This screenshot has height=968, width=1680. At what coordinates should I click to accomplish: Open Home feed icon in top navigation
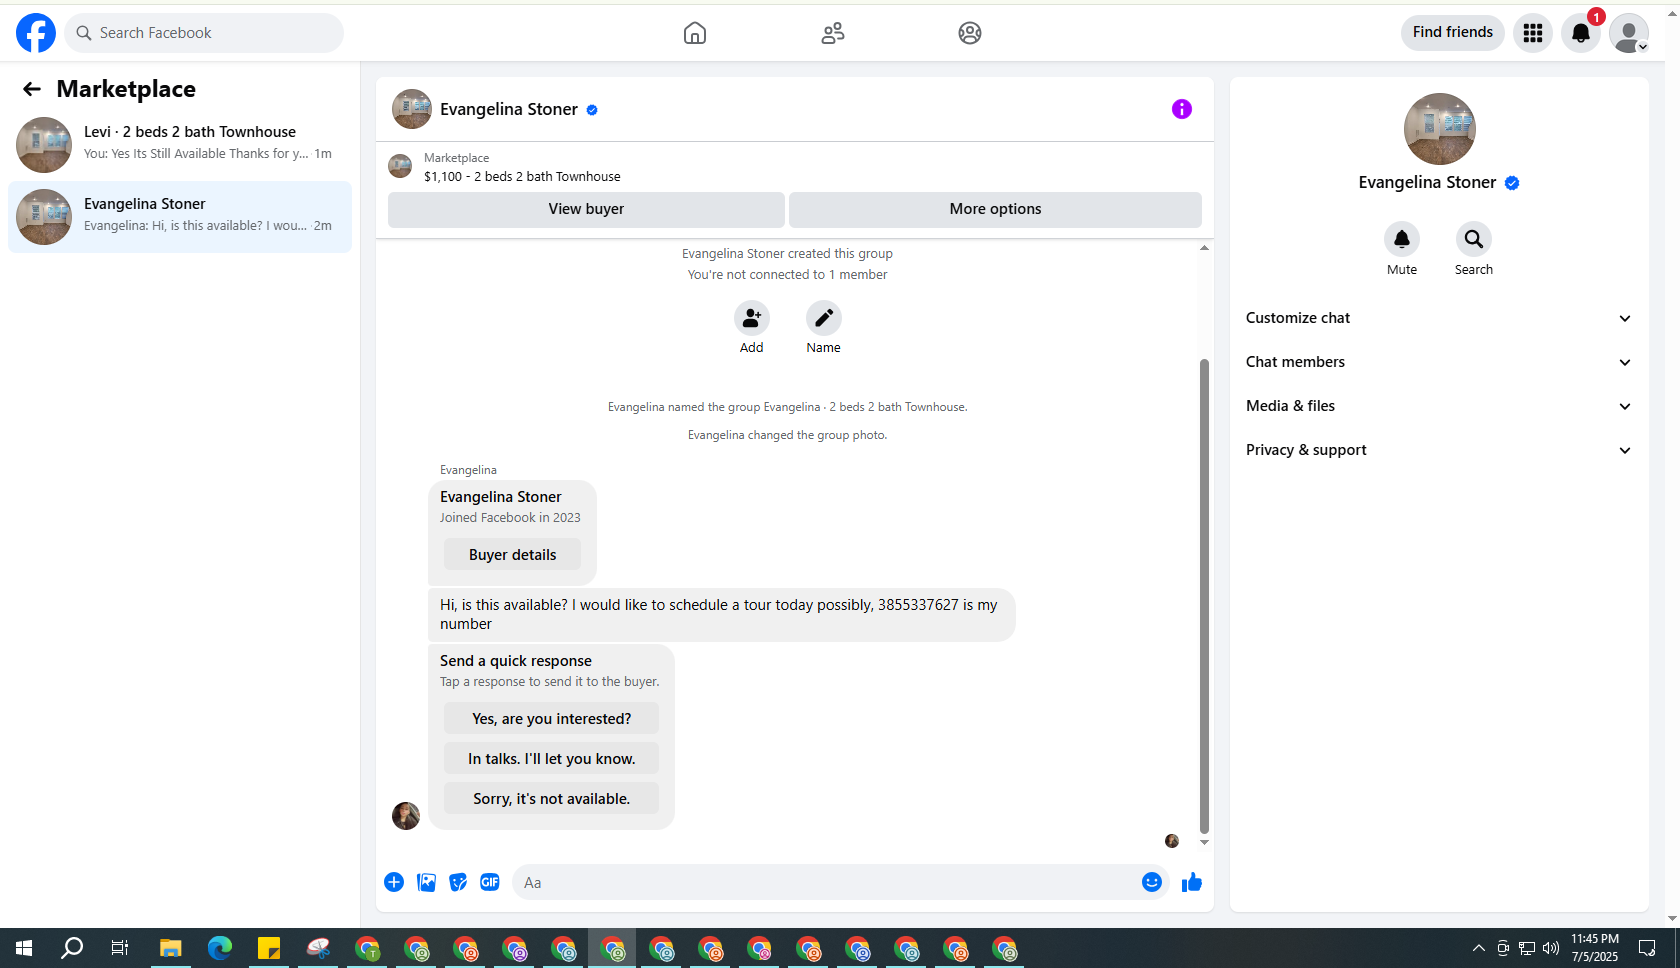pyautogui.click(x=695, y=33)
